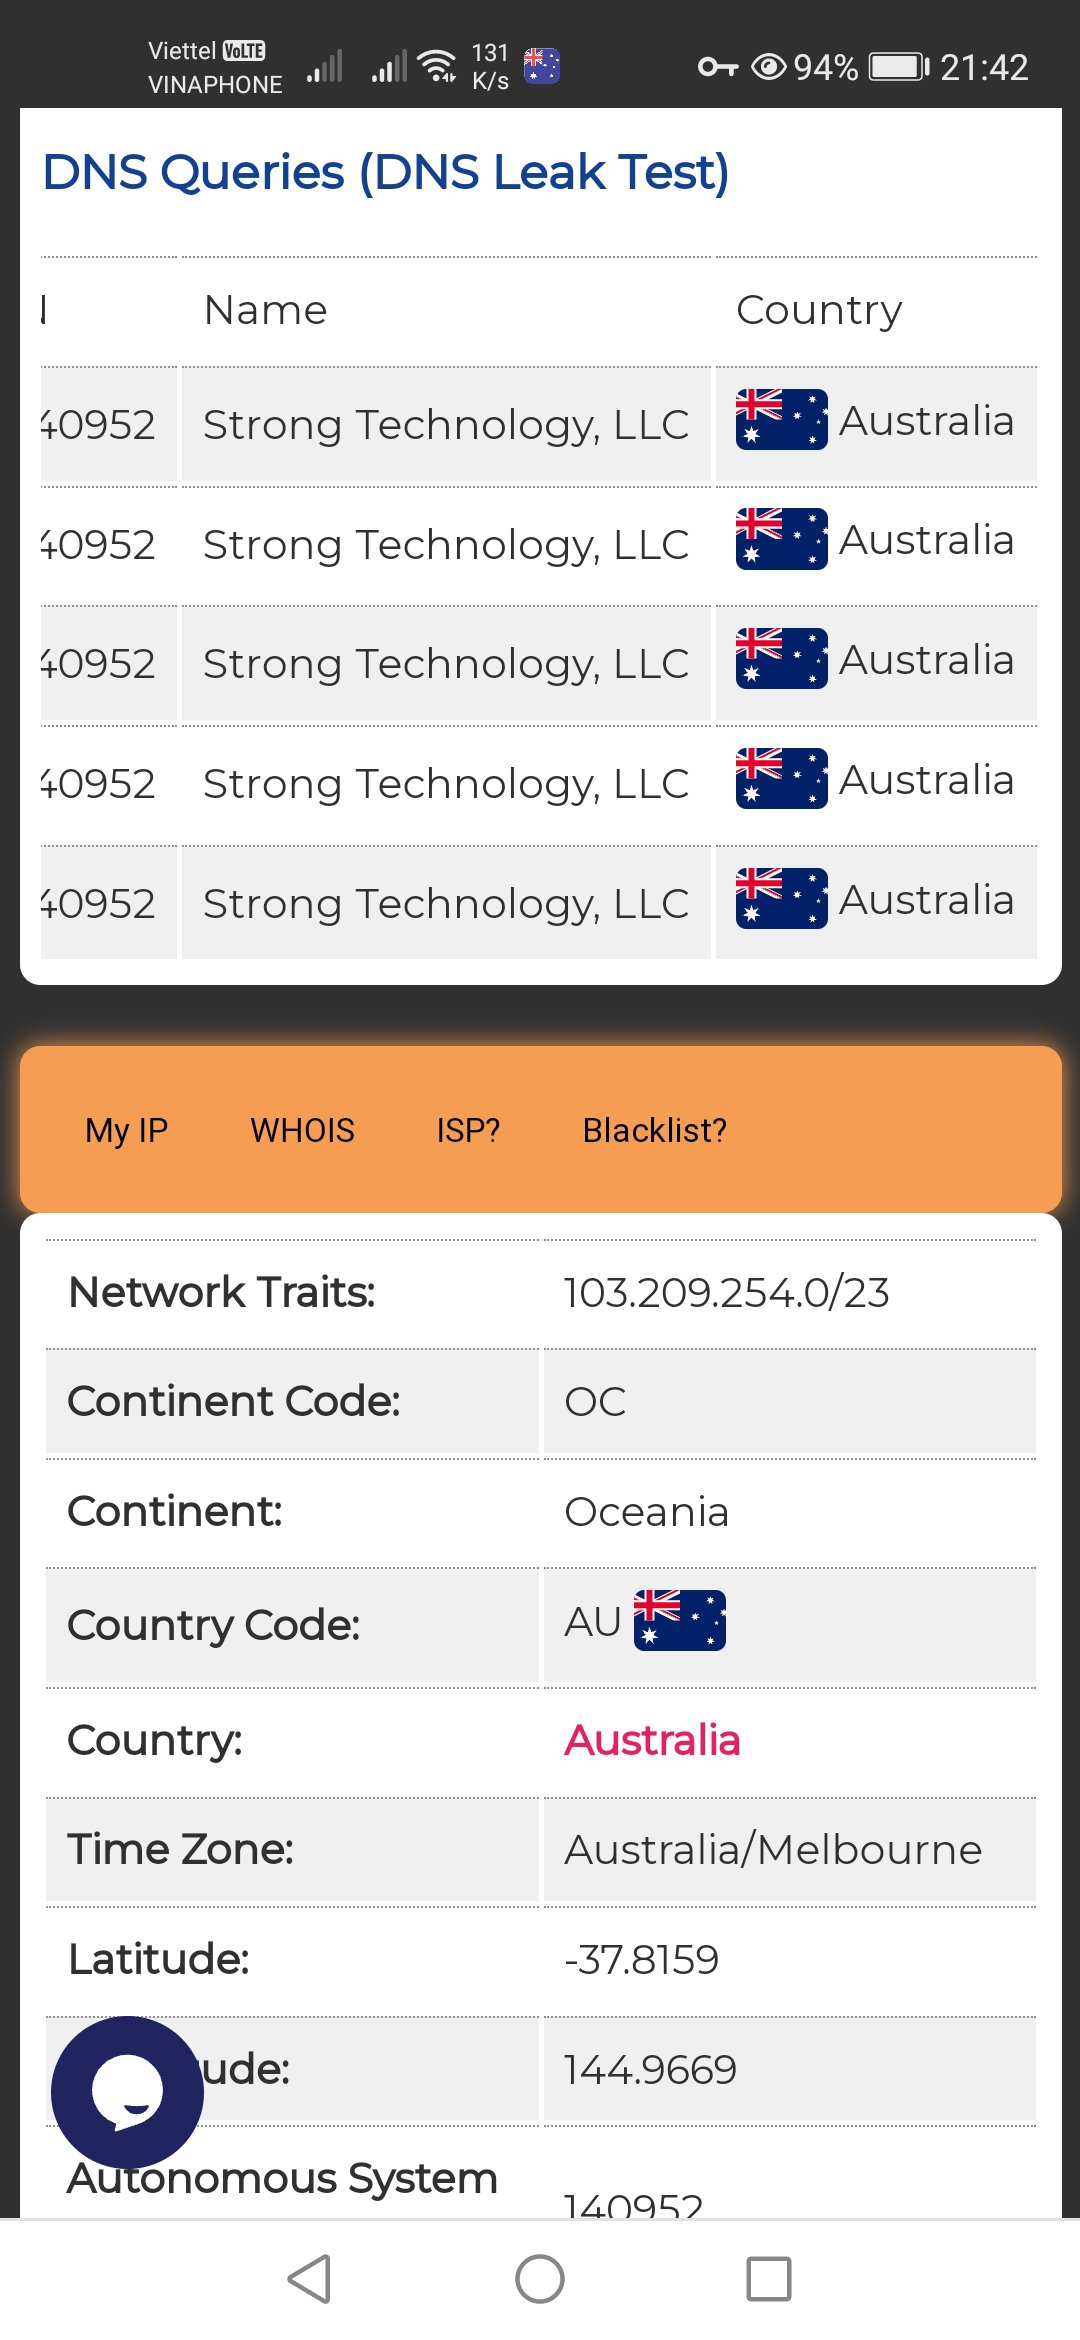
Task: Select the ISP? tab
Action: tap(468, 1130)
